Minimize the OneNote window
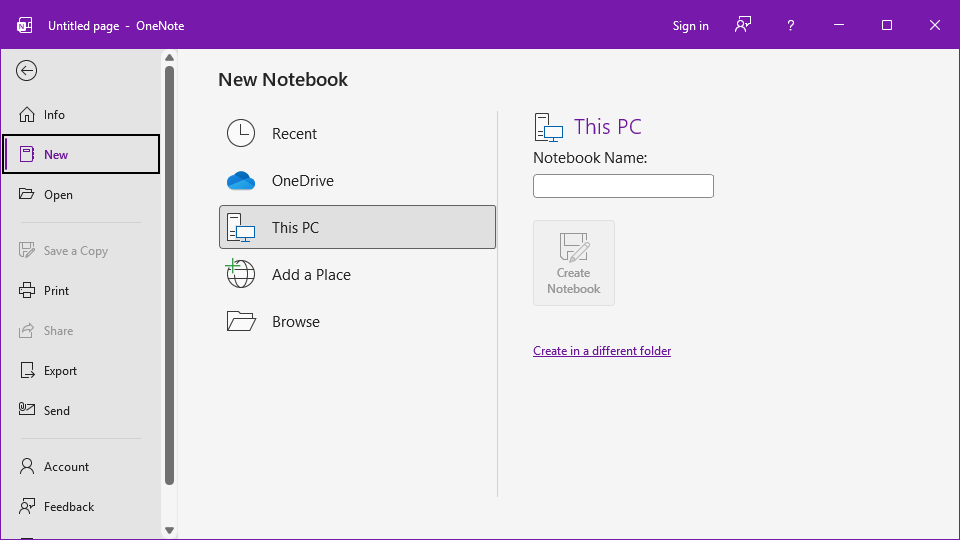This screenshot has height=540, width=960. coord(839,25)
